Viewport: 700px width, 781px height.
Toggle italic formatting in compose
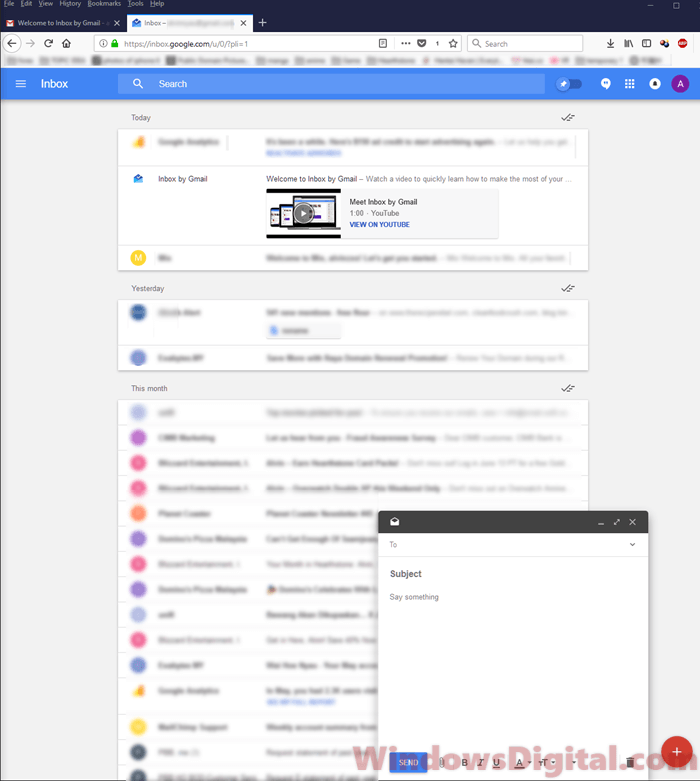click(x=480, y=763)
